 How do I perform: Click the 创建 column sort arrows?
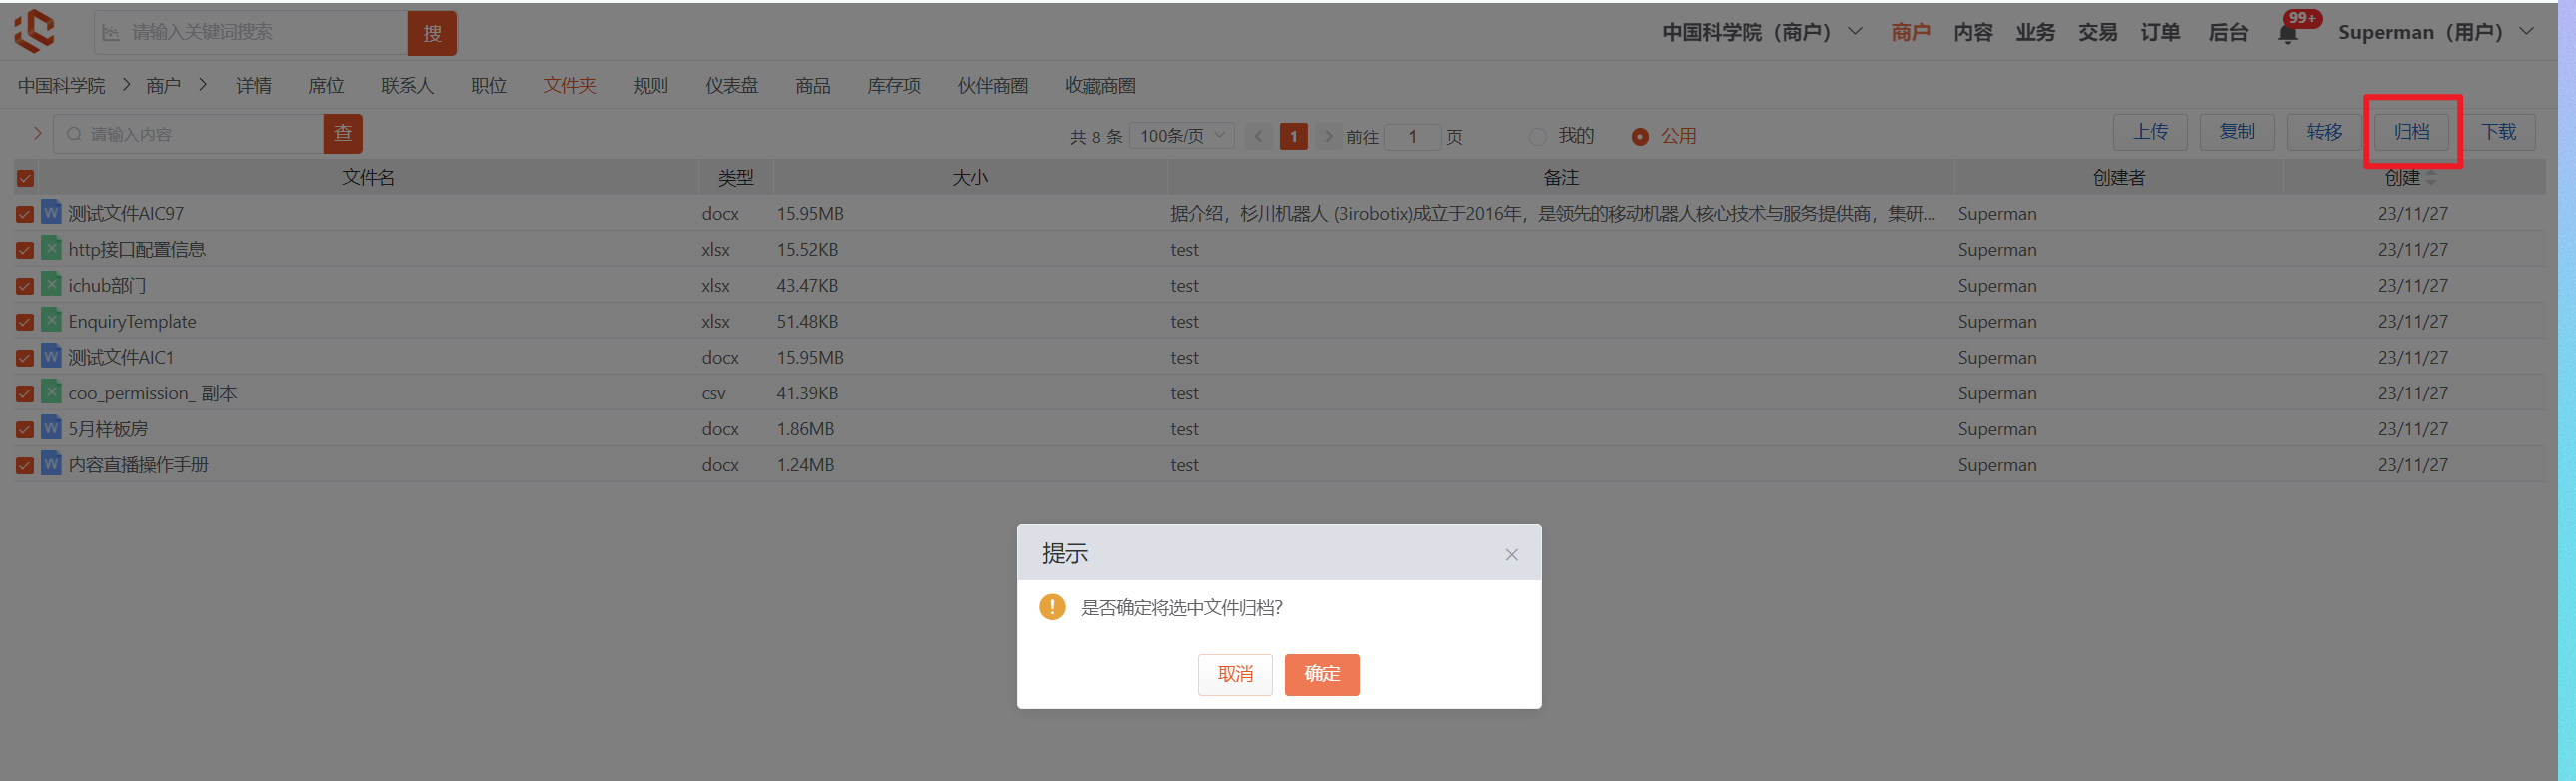pos(2431,178)
